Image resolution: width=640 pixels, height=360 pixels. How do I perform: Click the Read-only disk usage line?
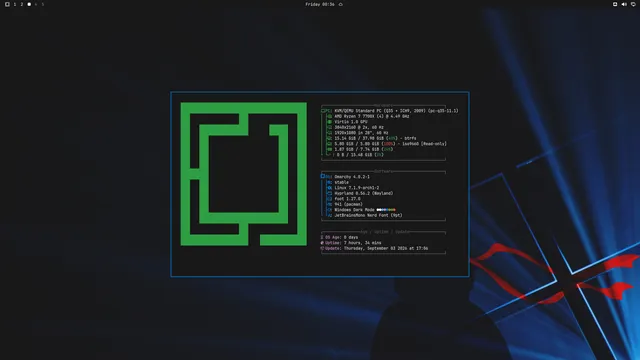(x=390, y=144)
